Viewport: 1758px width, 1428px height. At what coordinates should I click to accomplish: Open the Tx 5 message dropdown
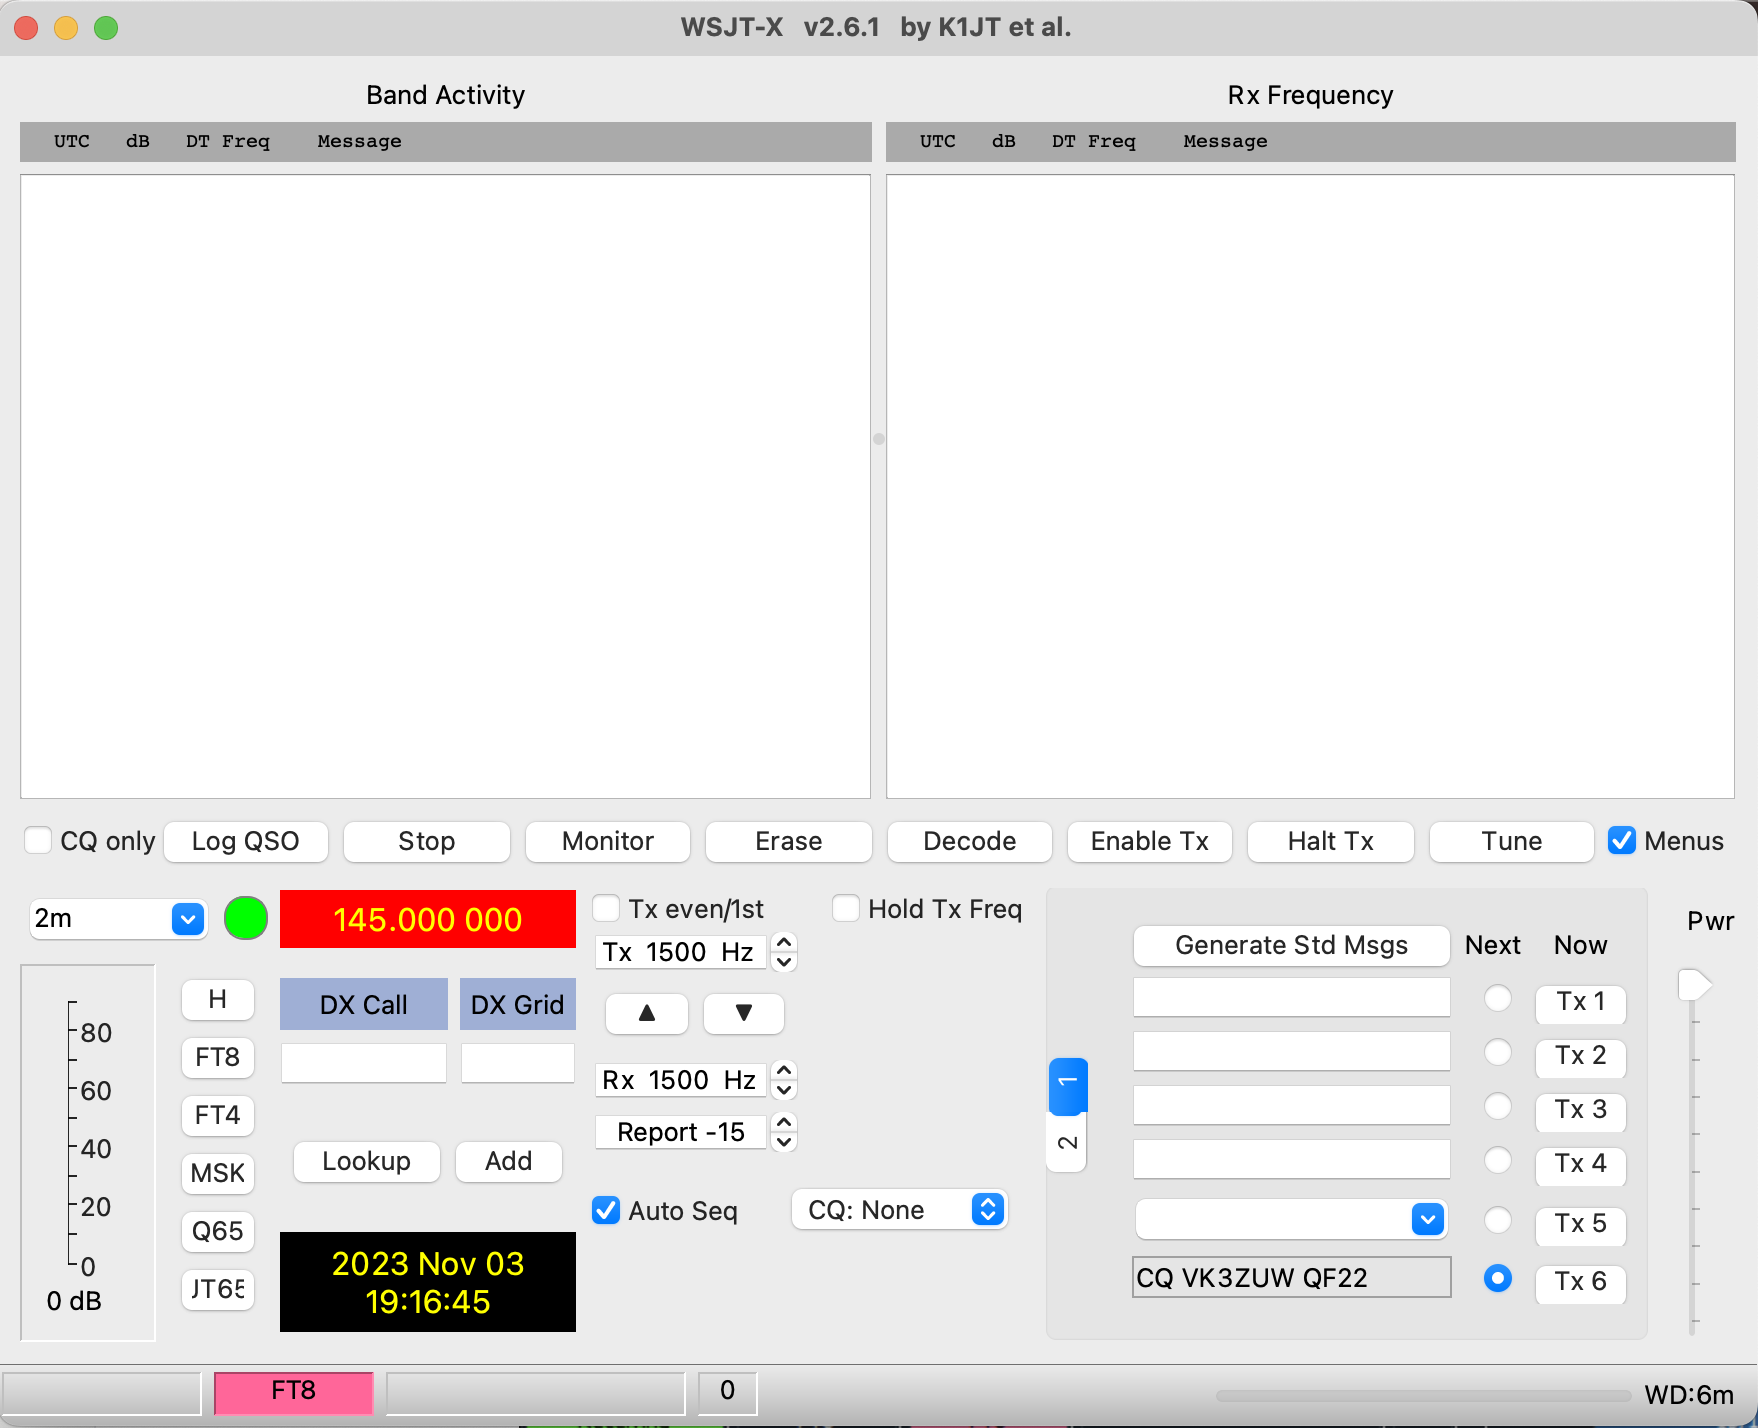pos(1427,1219)
